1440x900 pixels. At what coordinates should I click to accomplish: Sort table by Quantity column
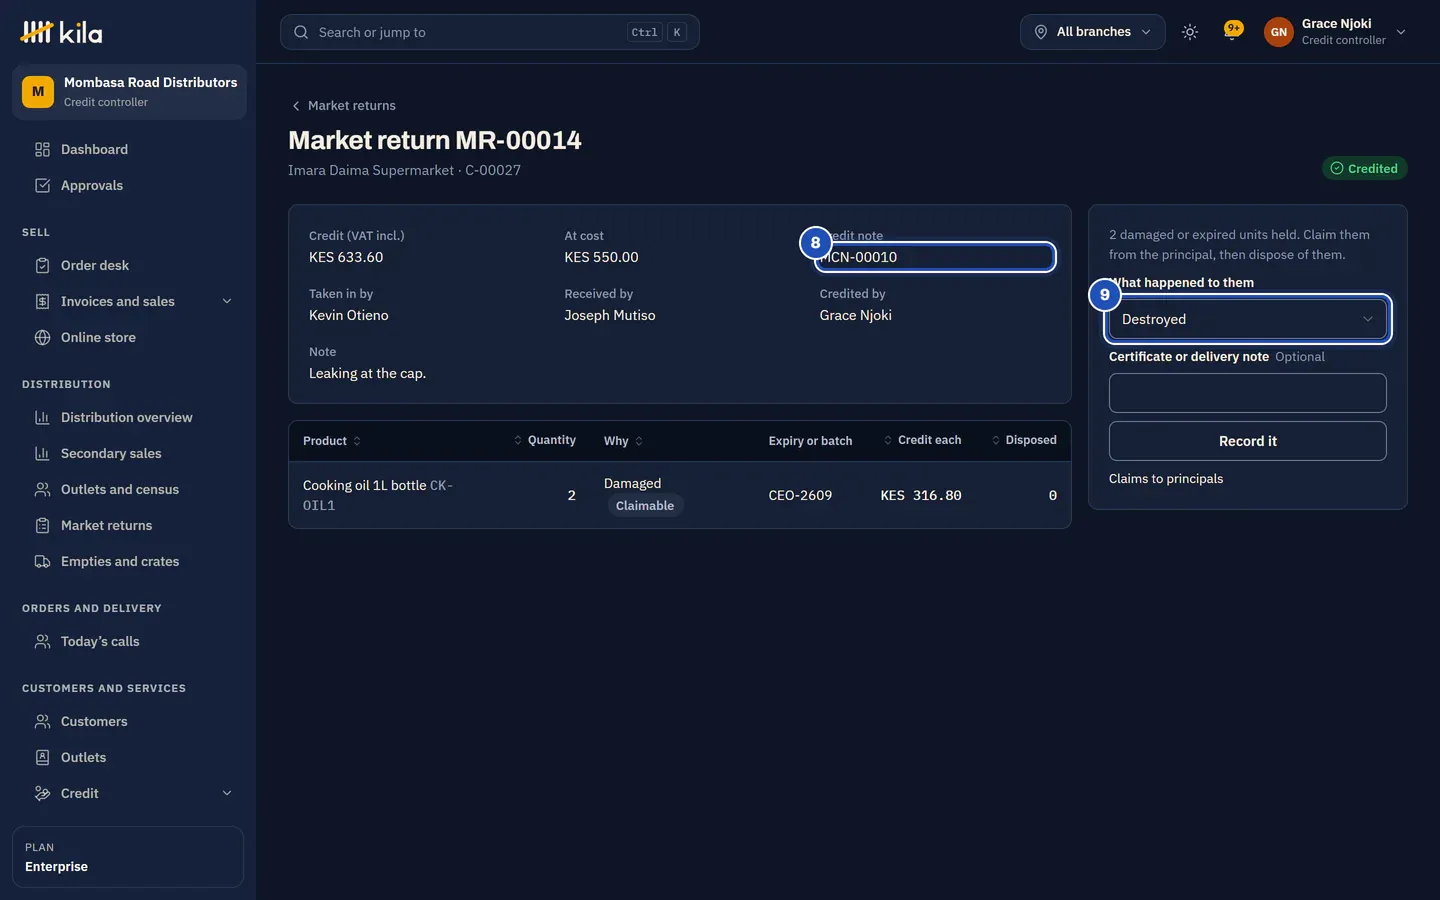(545, 440)
